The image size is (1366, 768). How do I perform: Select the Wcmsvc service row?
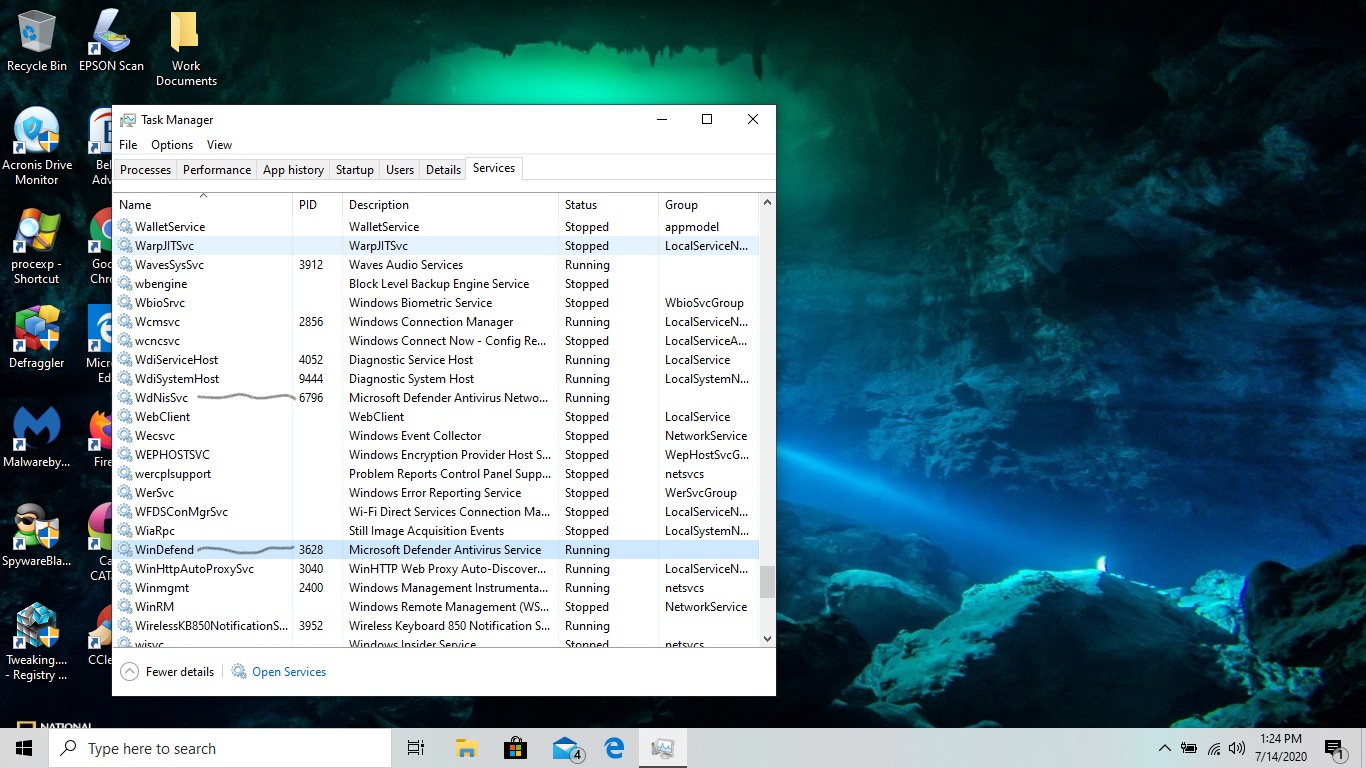(436, 322)
